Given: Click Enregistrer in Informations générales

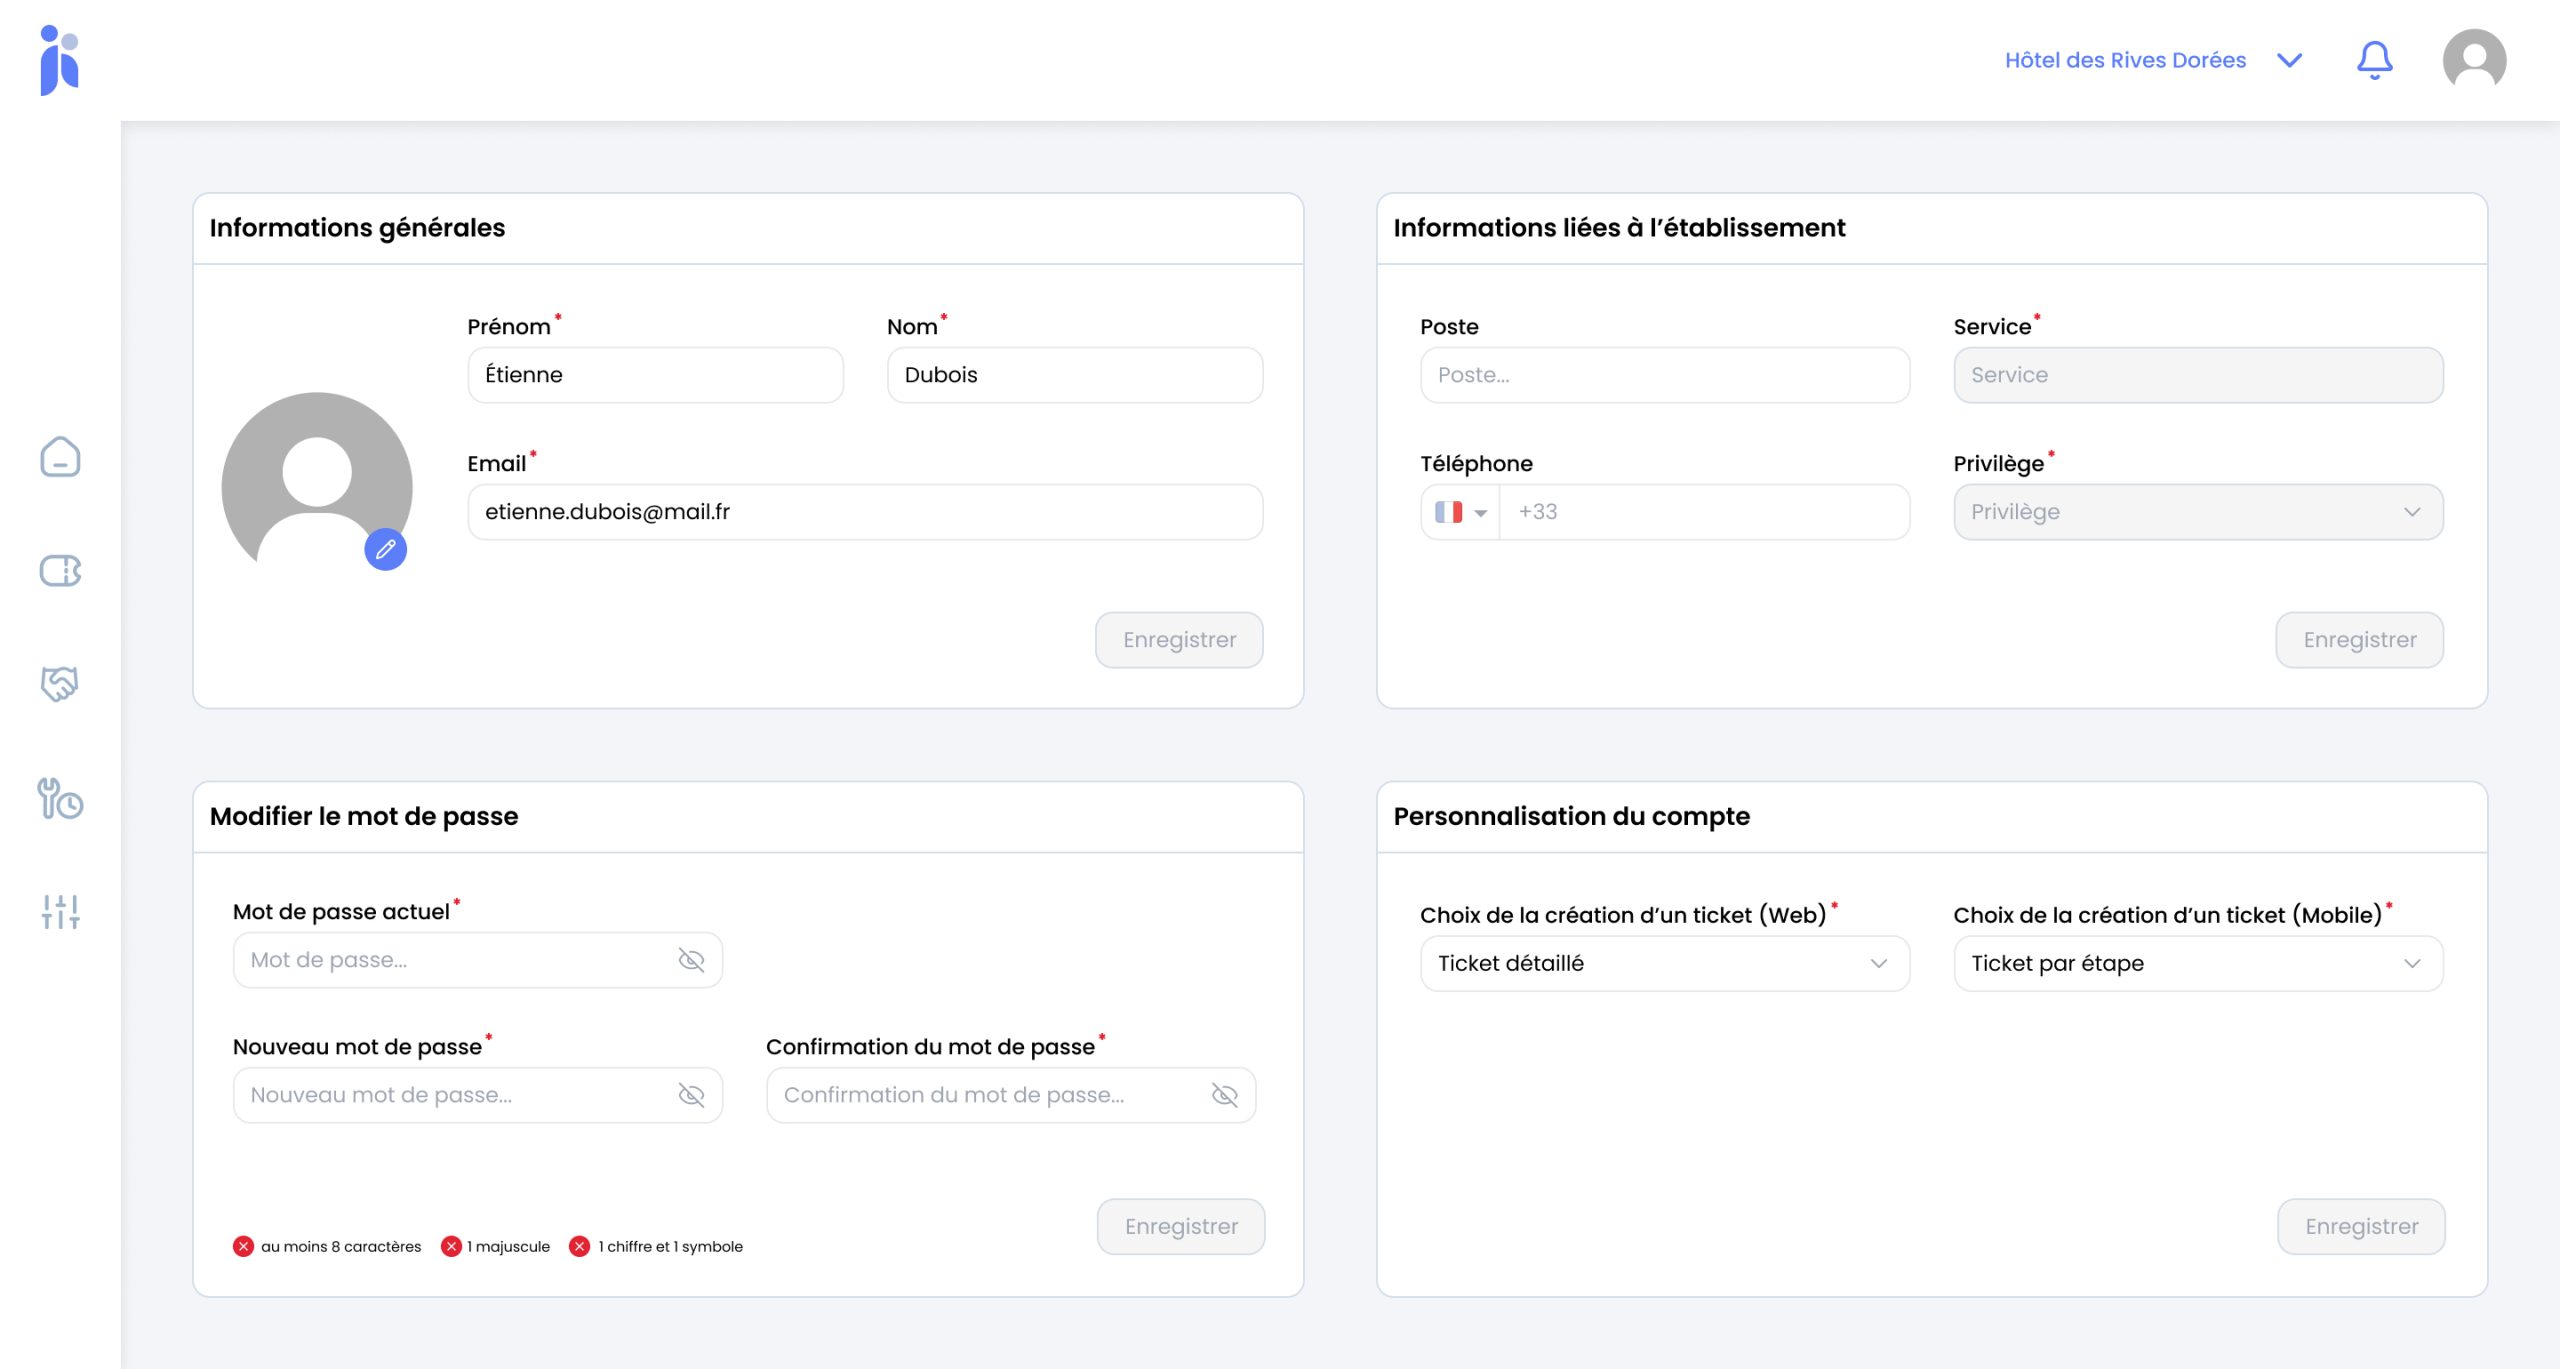Looking at the screenshot, I should click(1178, 640).
